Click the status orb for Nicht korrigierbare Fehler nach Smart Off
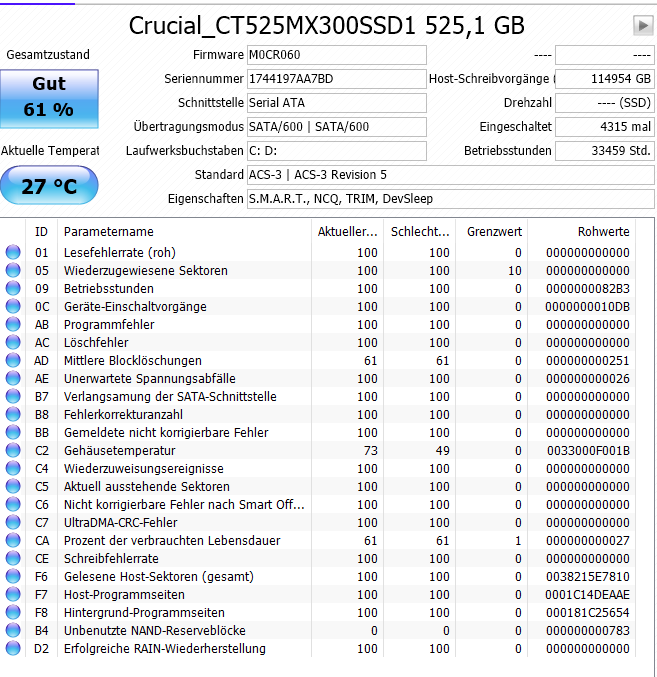 click(13, 504)
